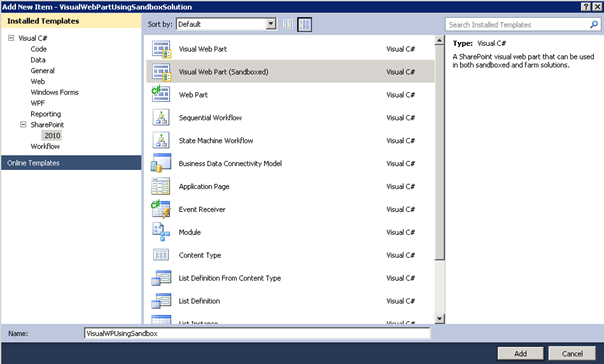
Task: Click the List Definition From Content Type icon
Action: click(161, 278)
